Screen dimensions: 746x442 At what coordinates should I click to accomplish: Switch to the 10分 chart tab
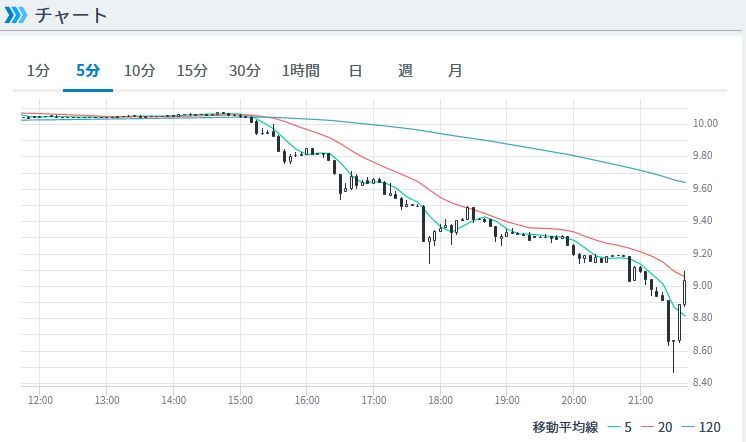pos(140,71)
